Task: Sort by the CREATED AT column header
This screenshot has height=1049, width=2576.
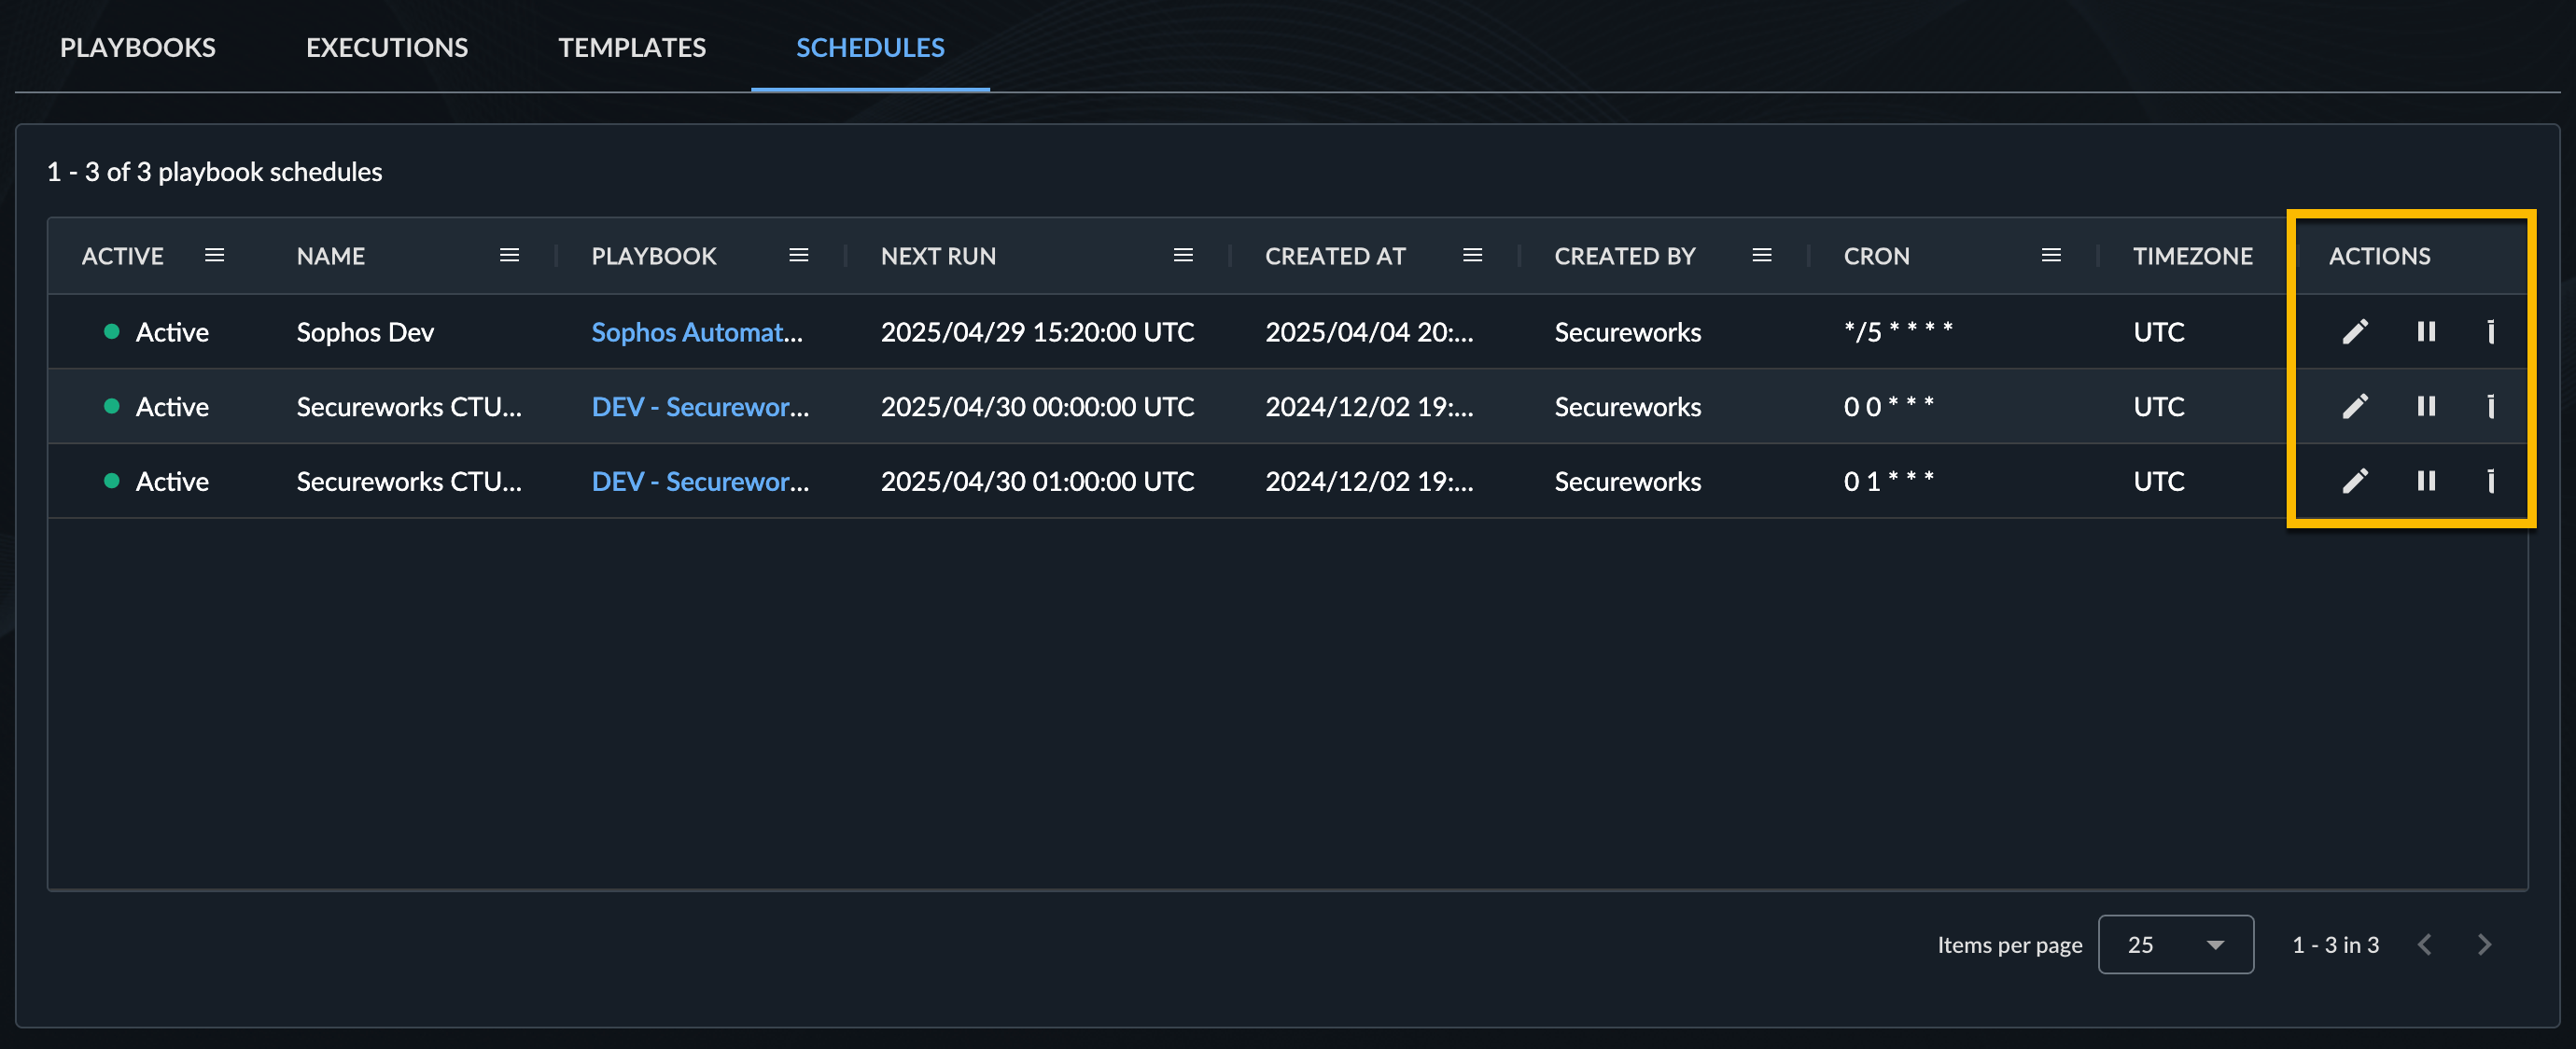Action: point(1335,256)
